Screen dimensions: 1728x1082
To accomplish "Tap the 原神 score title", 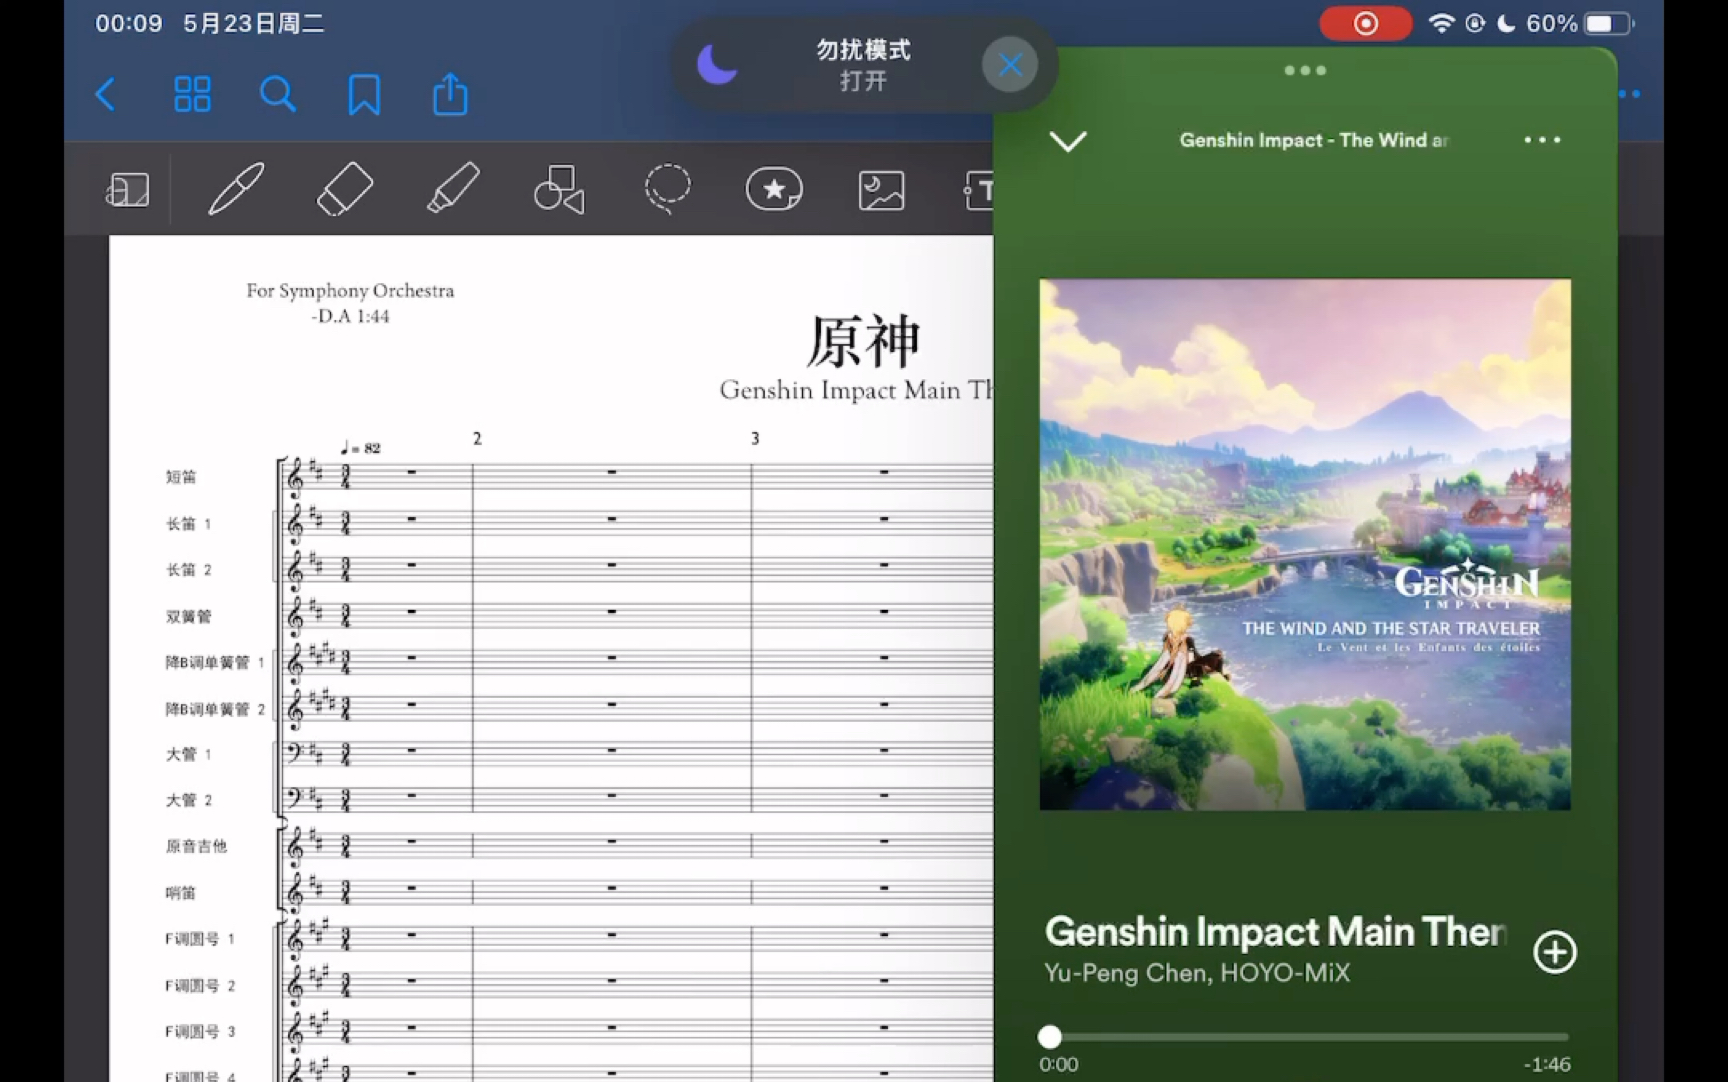I will [863, 342].
